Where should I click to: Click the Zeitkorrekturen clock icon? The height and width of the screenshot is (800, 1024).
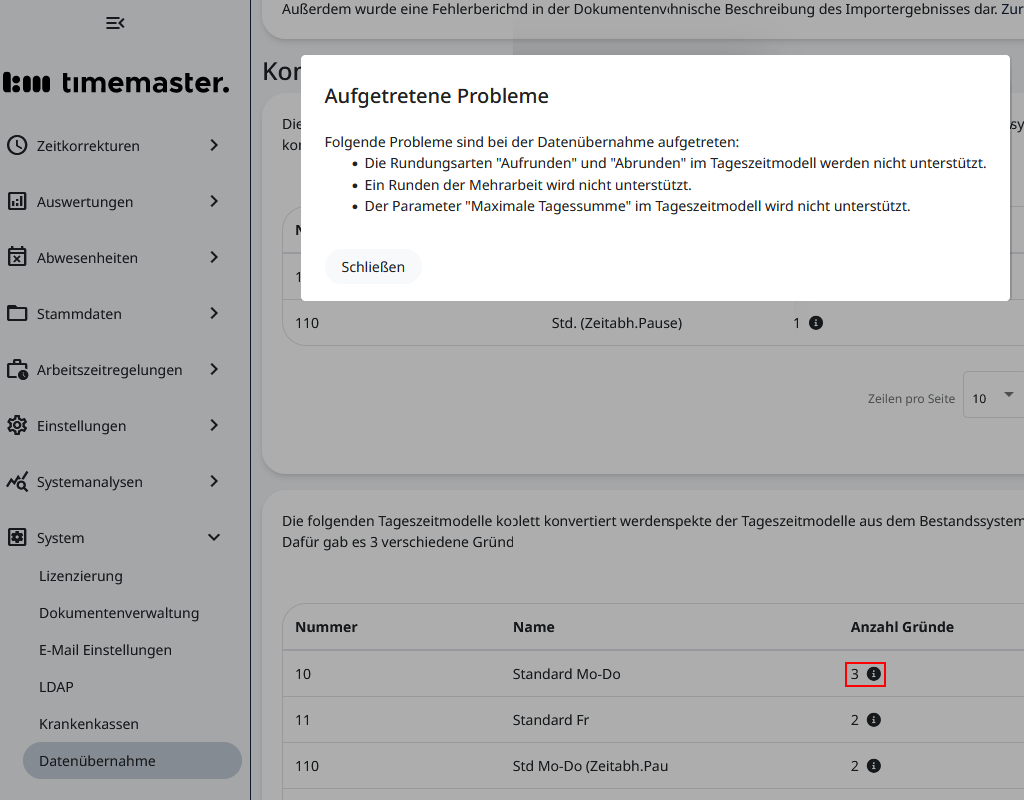17,145
